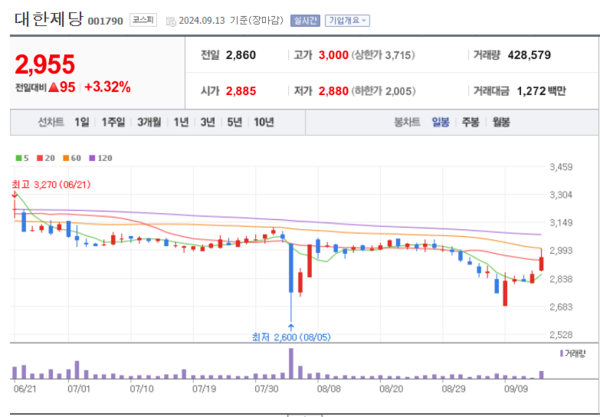600x417 pixels.
Task: Click the tallest volume bar on 08/05
Action: pos(291,363)
